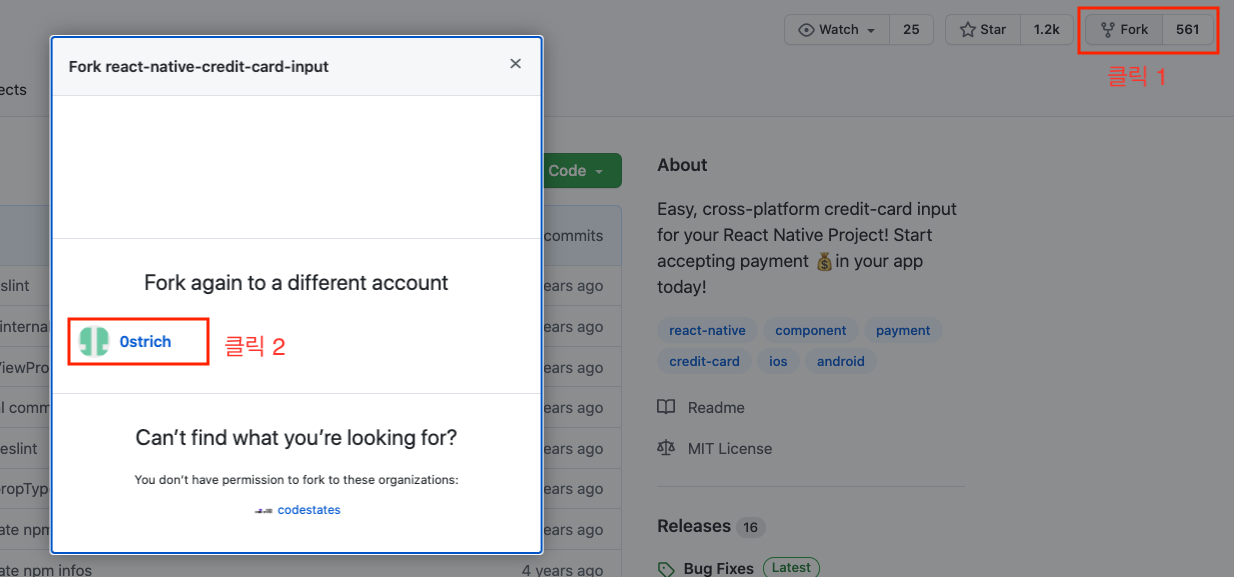Image resolution: width=1234 pixels, height=577 pixels.
Task: Expand the green Code dropdown
Action: (x=579, y=171)
